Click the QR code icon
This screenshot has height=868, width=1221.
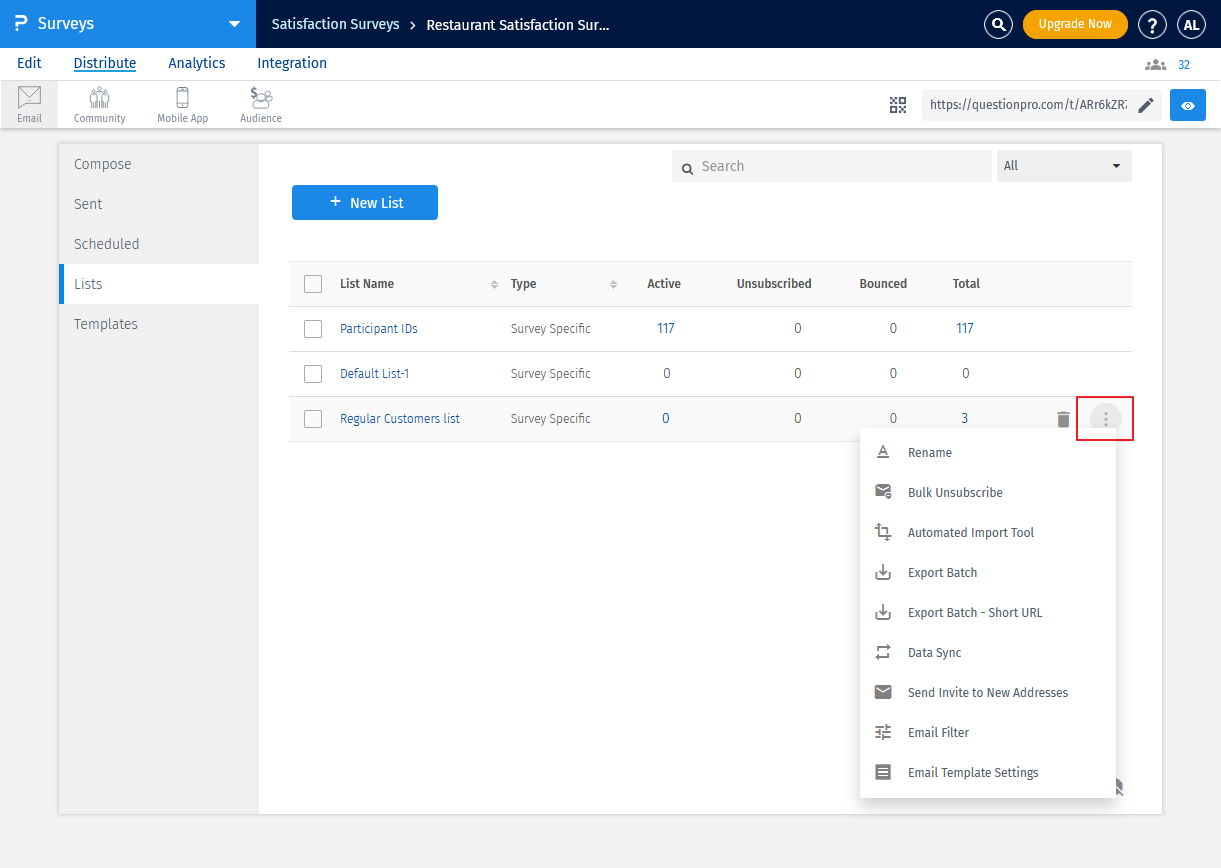coord(898,105)
